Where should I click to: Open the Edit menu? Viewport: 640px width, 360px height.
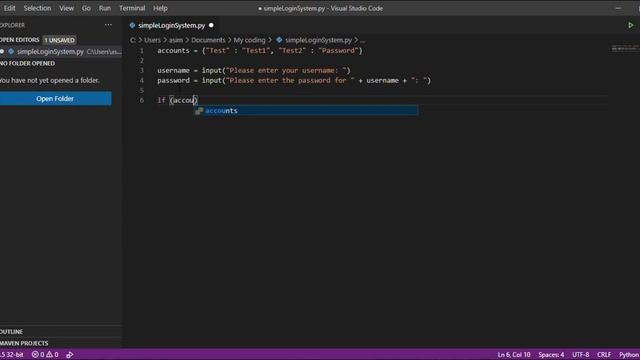9,8
